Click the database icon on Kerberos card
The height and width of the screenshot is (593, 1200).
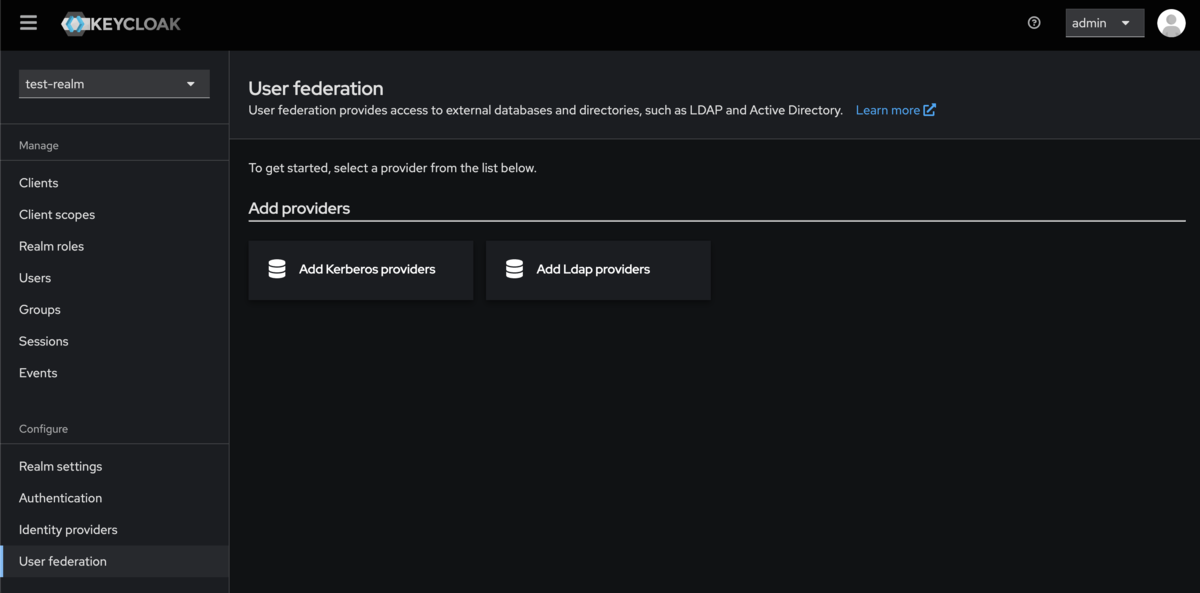277,269
